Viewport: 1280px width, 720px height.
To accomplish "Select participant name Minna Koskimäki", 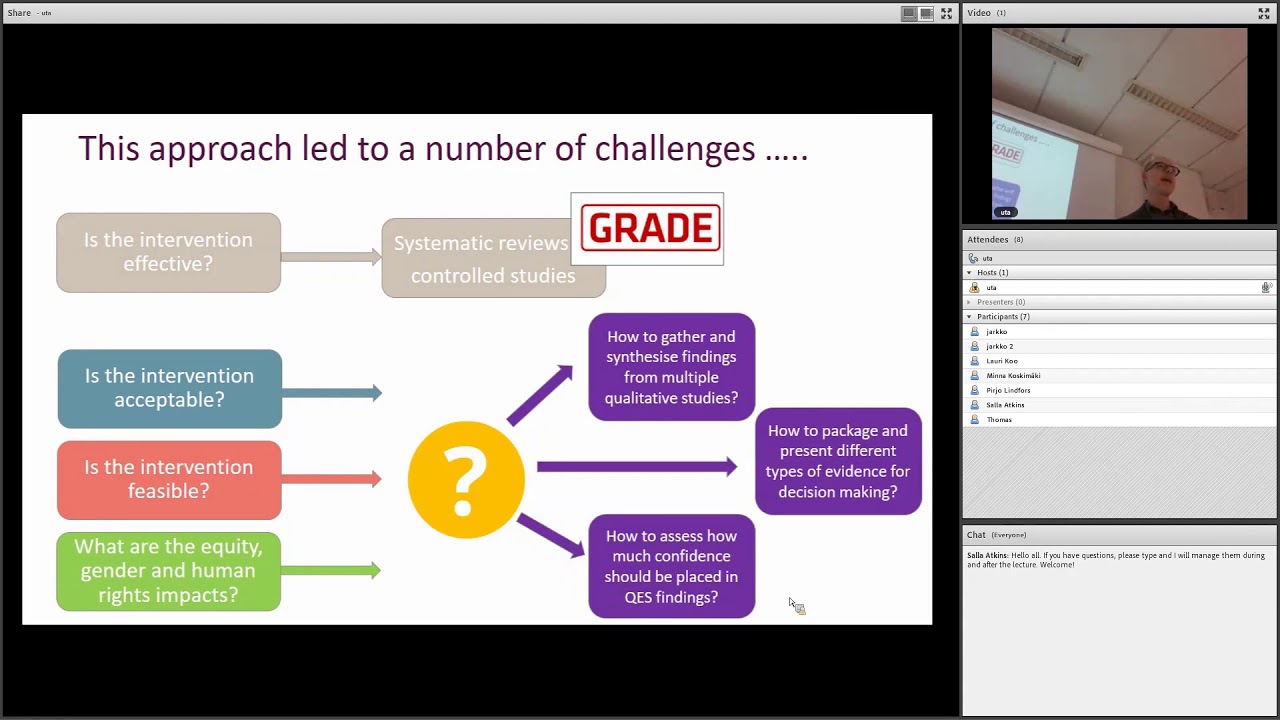I will pyautogui.click(x=1013, y=376).
